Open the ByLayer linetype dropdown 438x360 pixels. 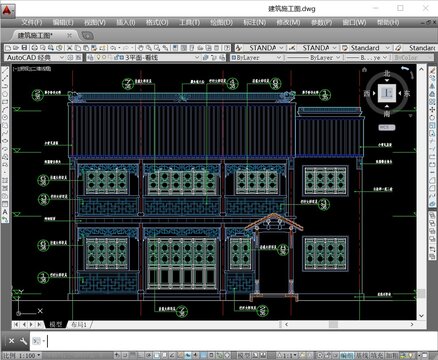314,58
